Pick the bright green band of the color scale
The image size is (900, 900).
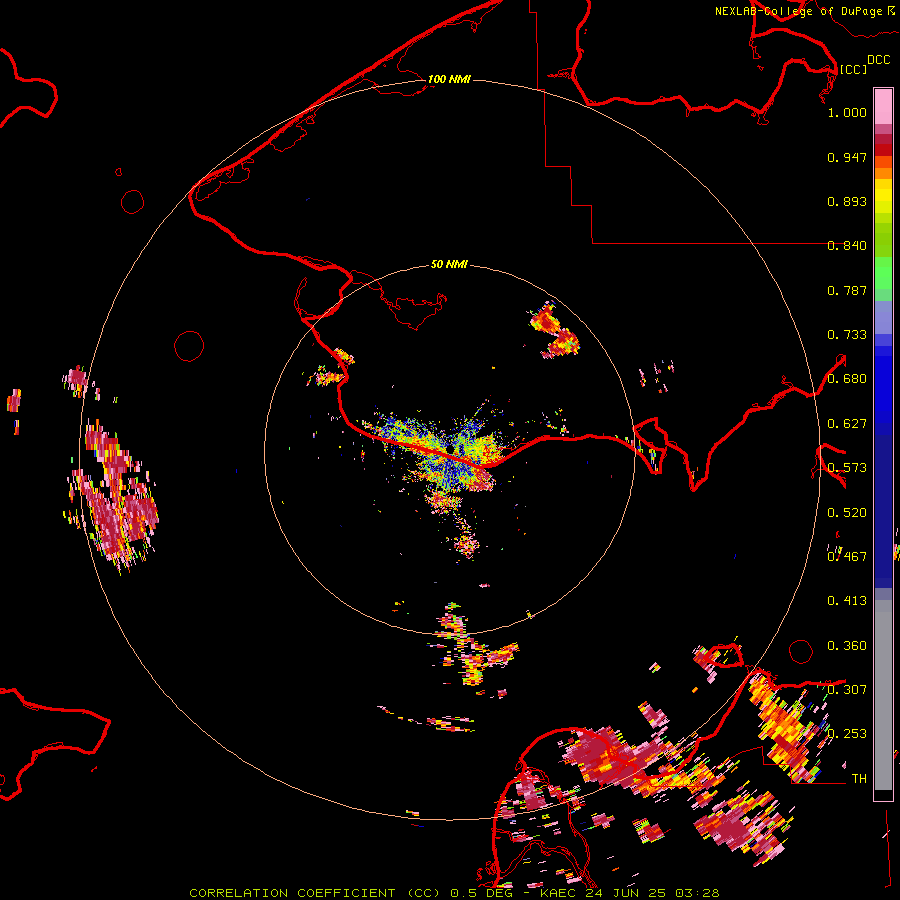click(x=883, y=273)
